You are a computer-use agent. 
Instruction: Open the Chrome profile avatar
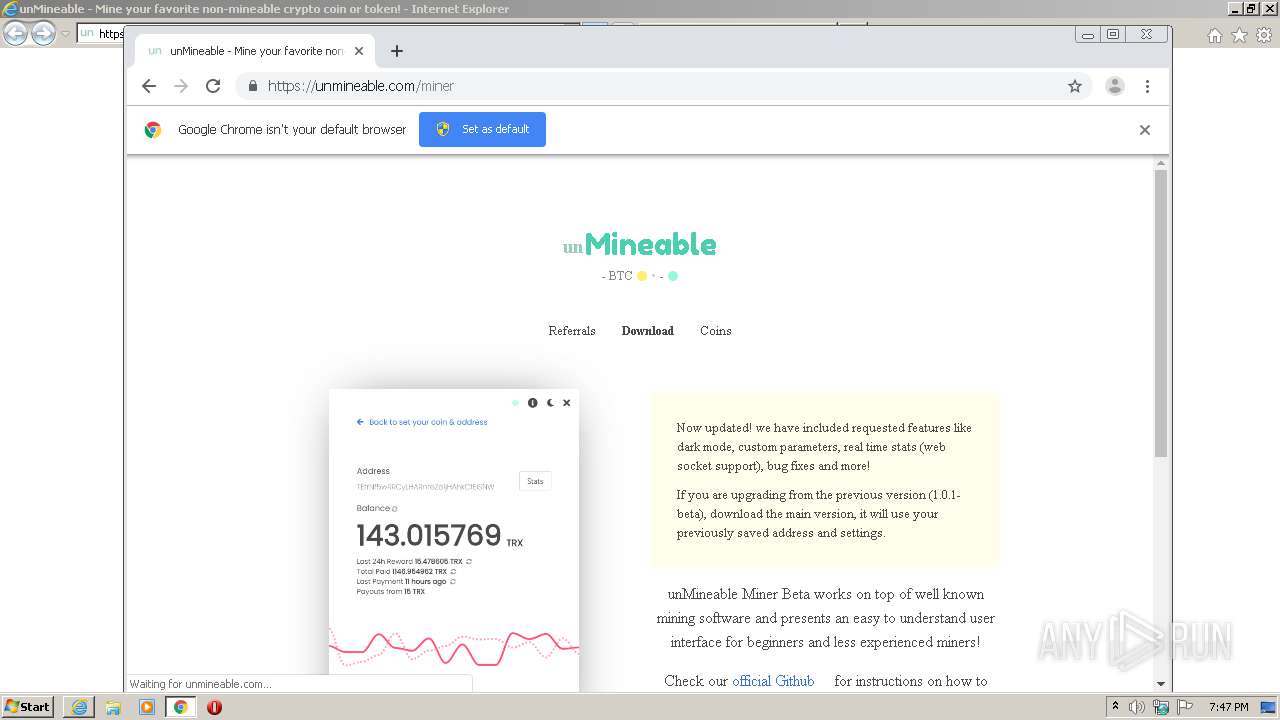[x=1115, y=86]
